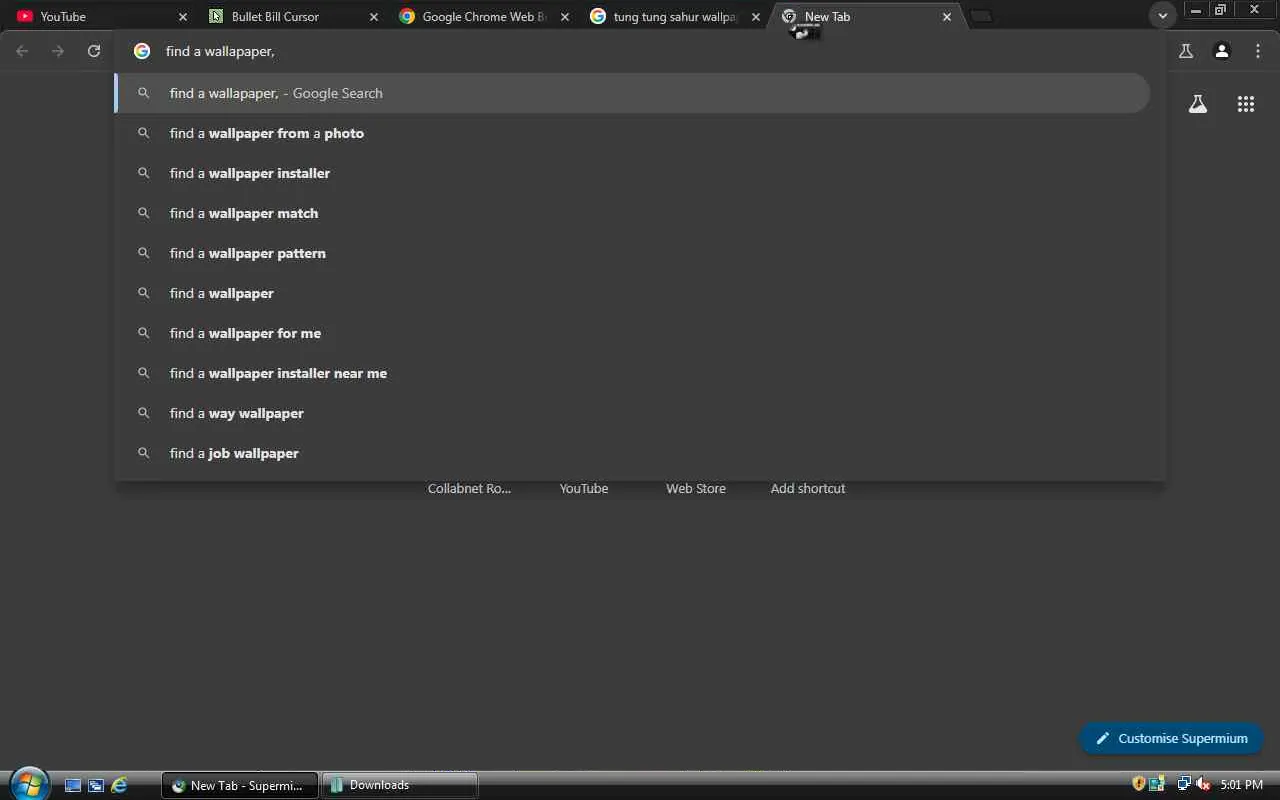The width and height of the screenshot is (1280, 800).
Task: Click the Show Desktop quick launch icon
Action: click(x=73, y=785)
